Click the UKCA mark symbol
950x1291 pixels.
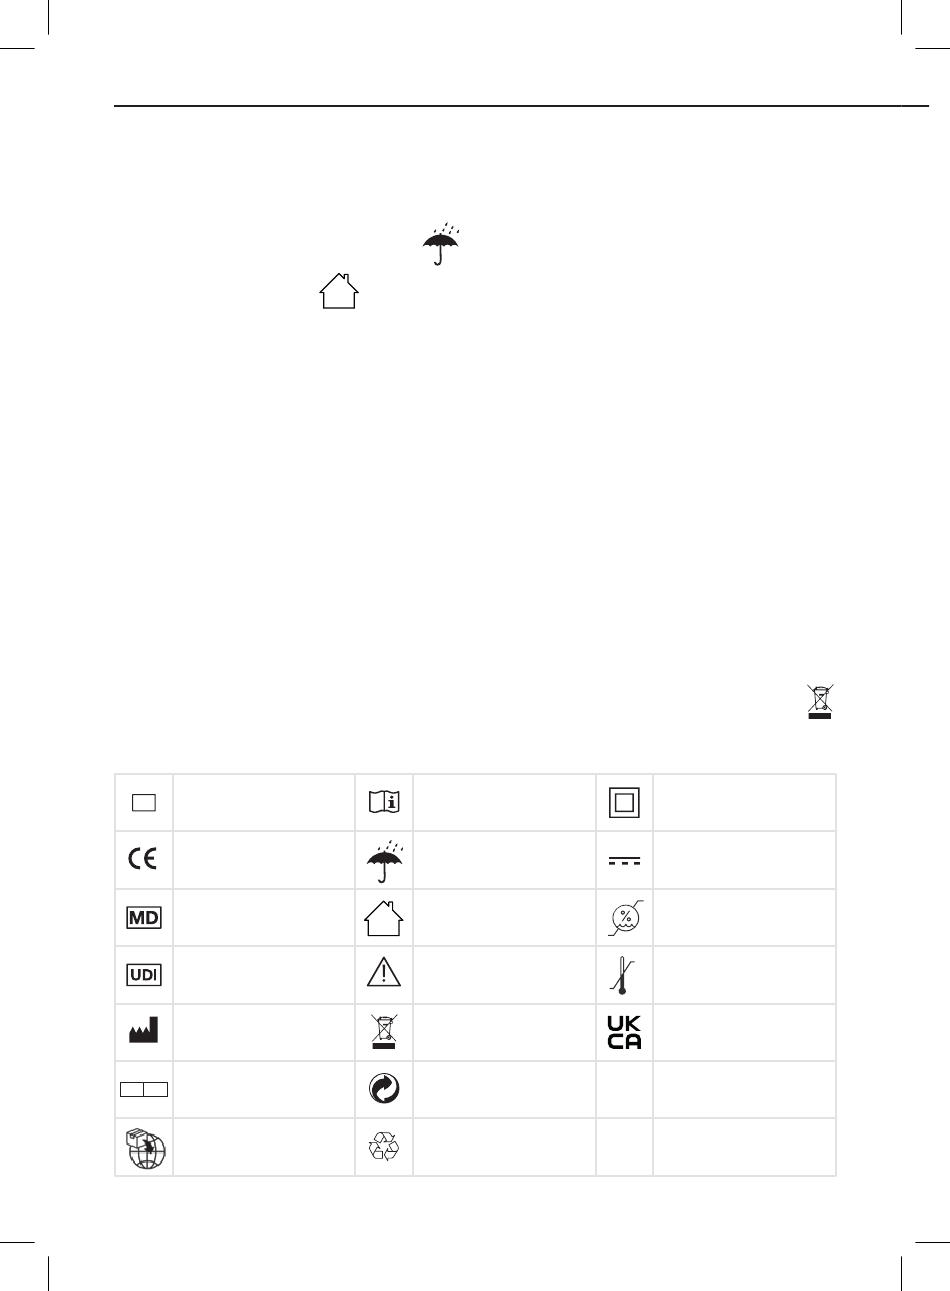coord(625,1033)
